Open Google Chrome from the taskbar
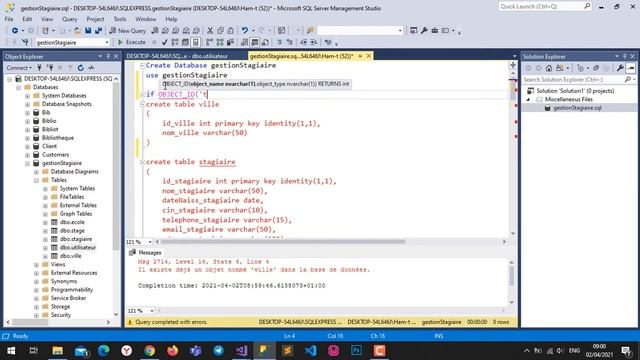Image resolution: width=640 pixels, height=360 pixels. click(x=149, y=351)
